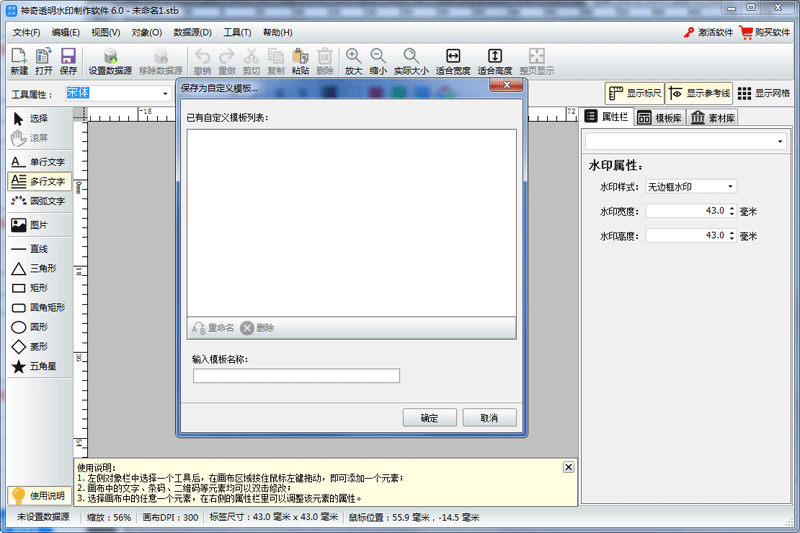Open the 对象(O) menu

[x=146, y=33]
